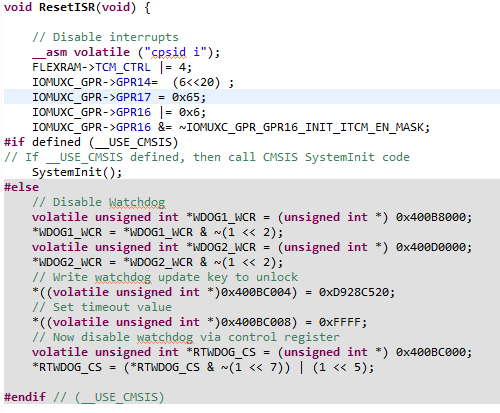Click the '// Set timeout value' comment
The width and height of the screenshot is (500, 413).
102,307
